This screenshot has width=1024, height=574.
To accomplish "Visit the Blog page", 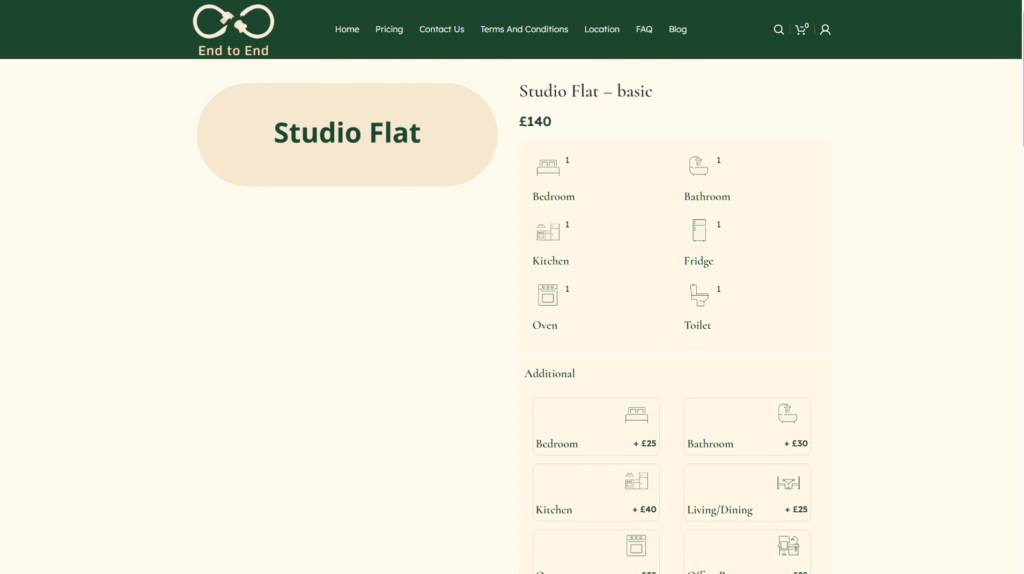I will (x=678, y=30).
